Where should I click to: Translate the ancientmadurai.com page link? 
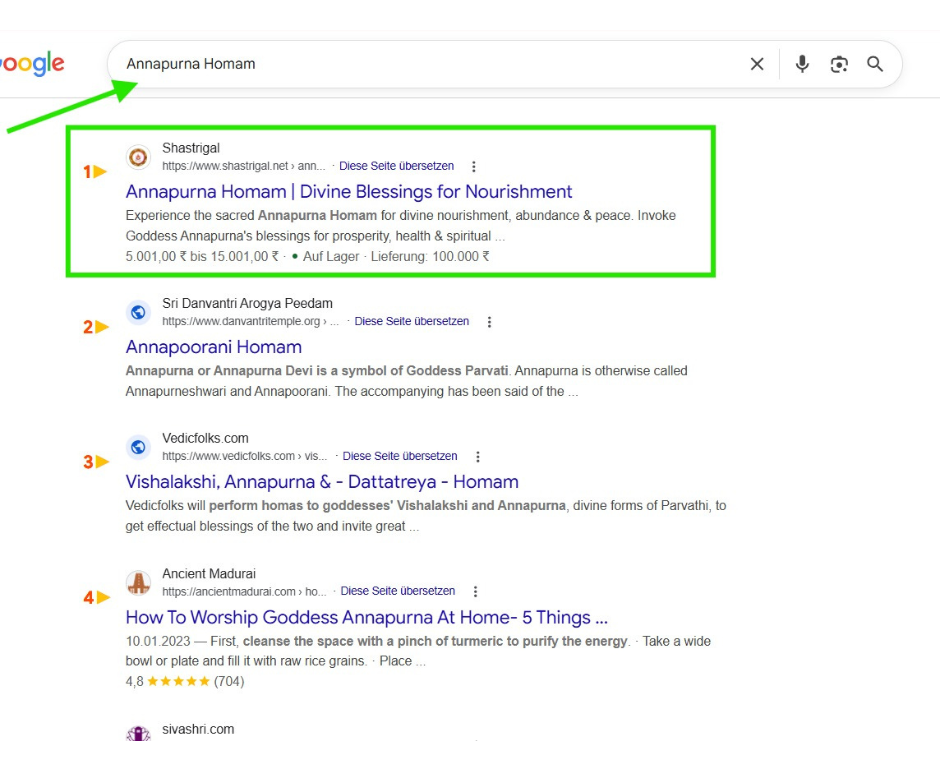pyautogui.click(x=397, y=591)
